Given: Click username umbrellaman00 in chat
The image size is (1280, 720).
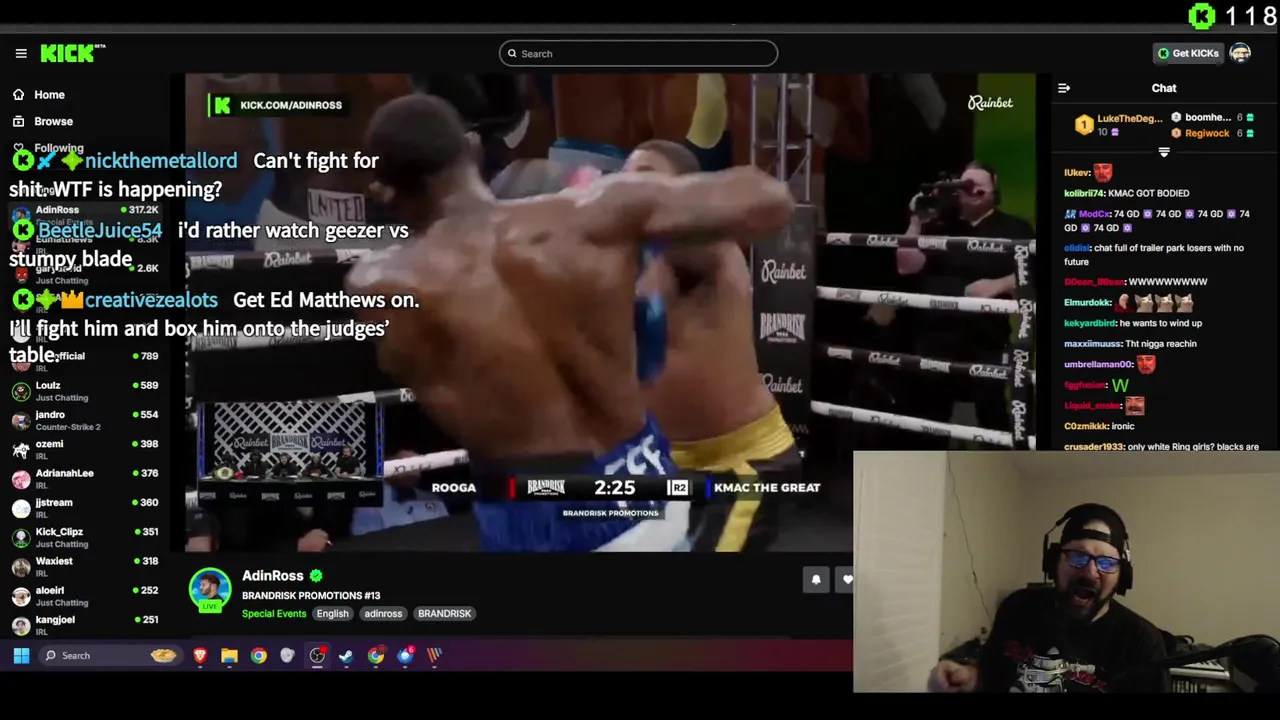Looking at the screenshot, I should click(1098, 365).
